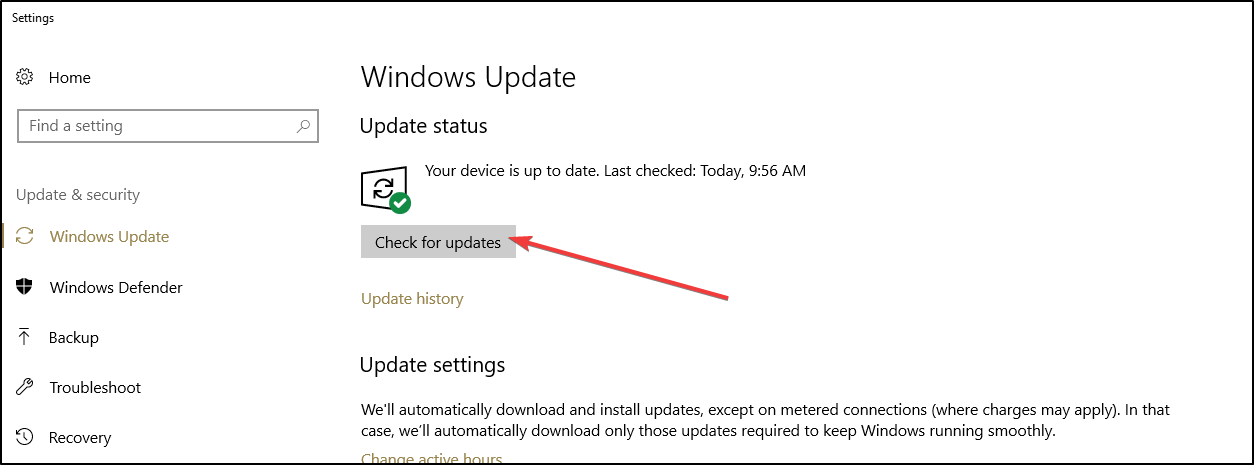Image resolution: width=1254 pixels, height=465 pixels.
Task: Switch to the Backup settings page
Action: (x=74, y=337)
